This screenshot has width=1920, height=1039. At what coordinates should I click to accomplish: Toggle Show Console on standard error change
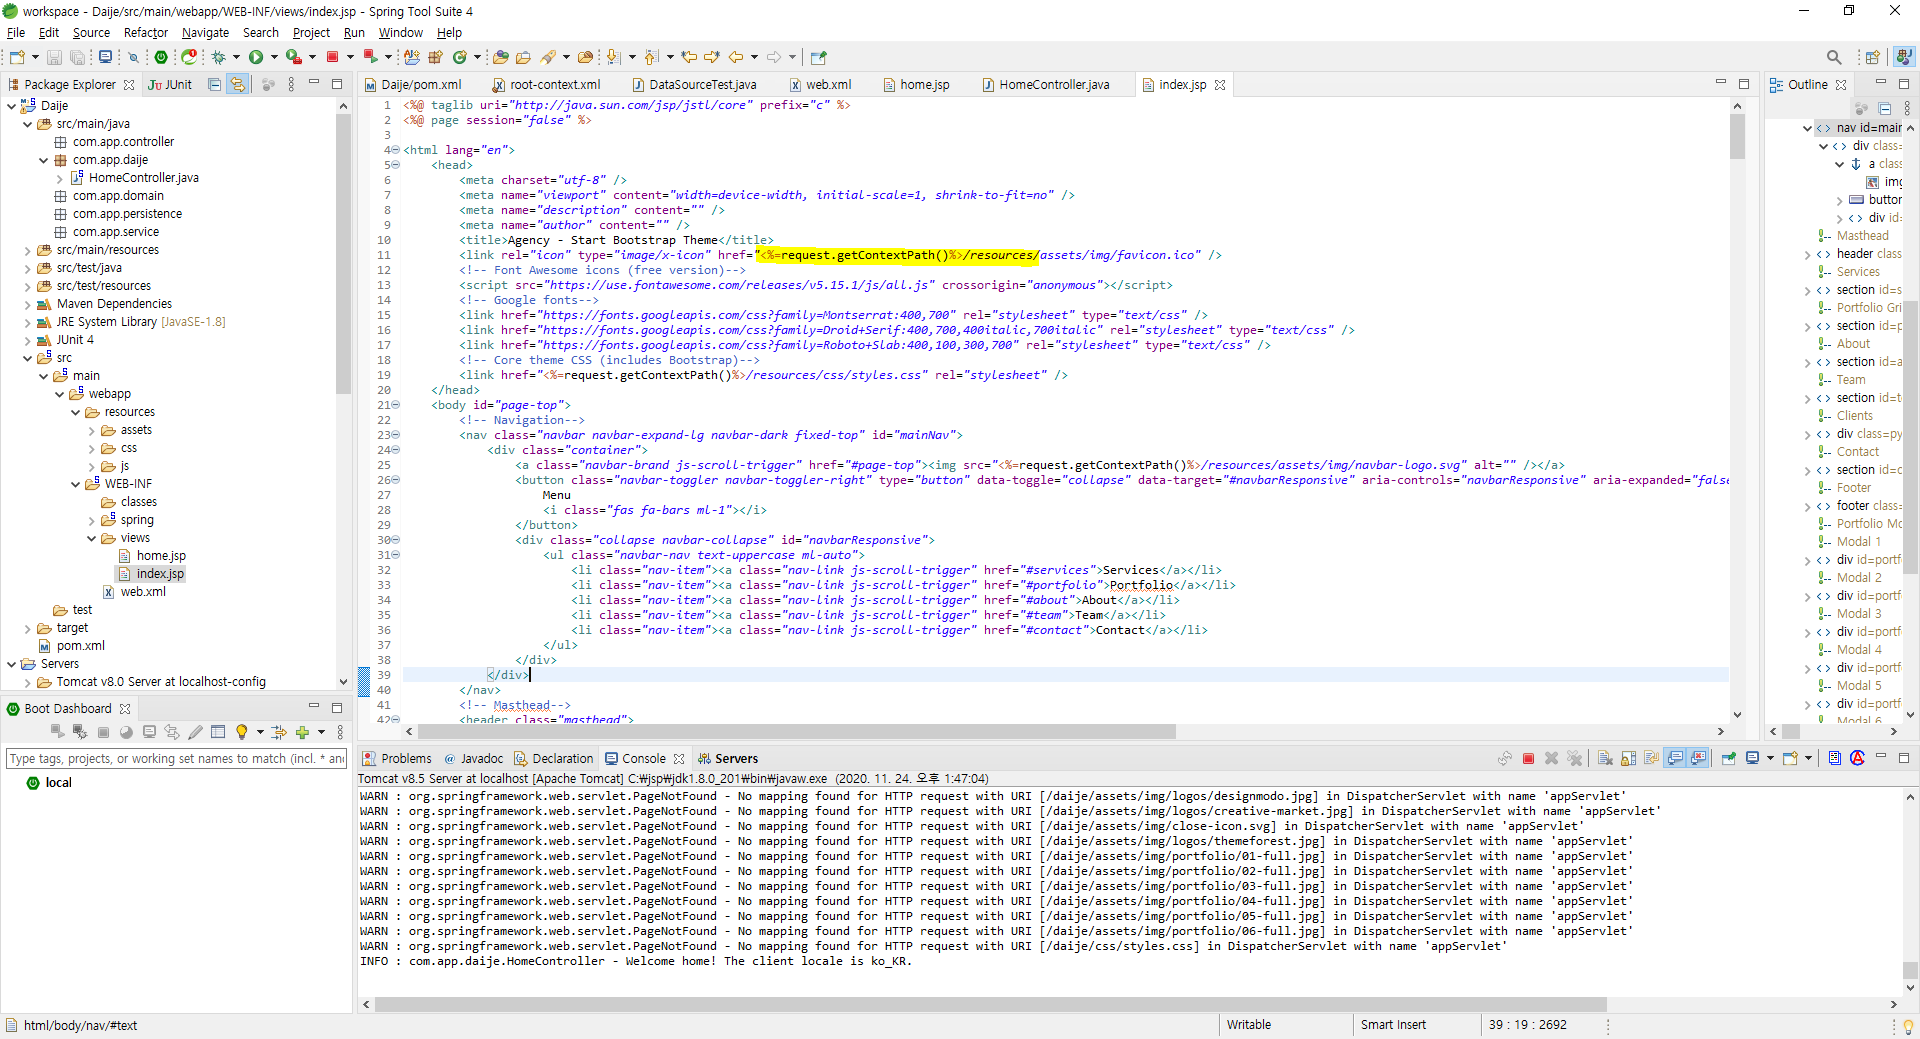(1698, 759)
